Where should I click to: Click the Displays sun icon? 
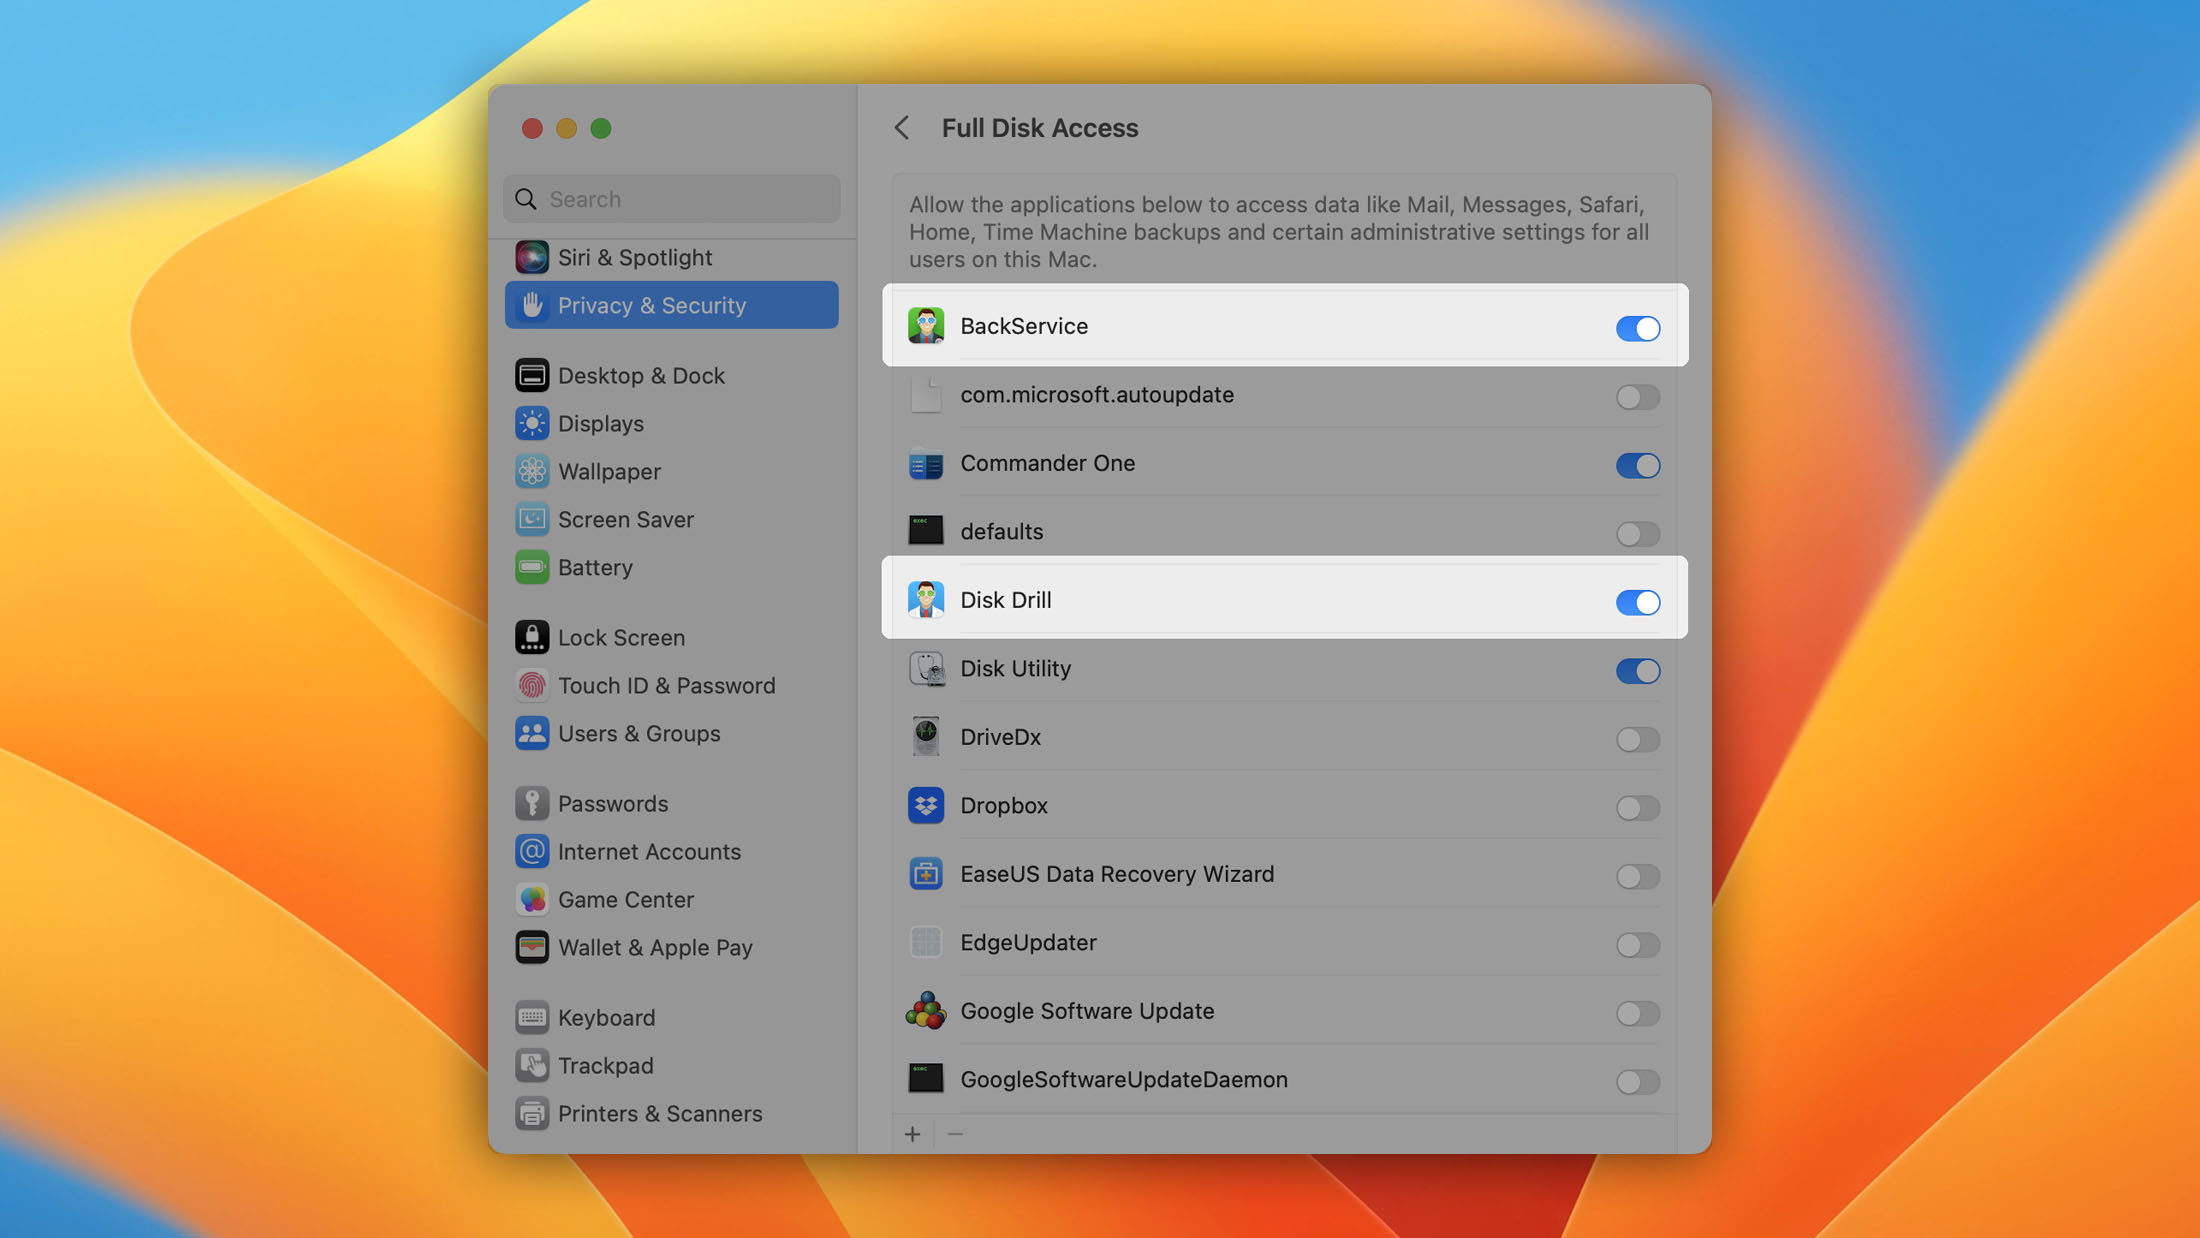pos(531,423)
